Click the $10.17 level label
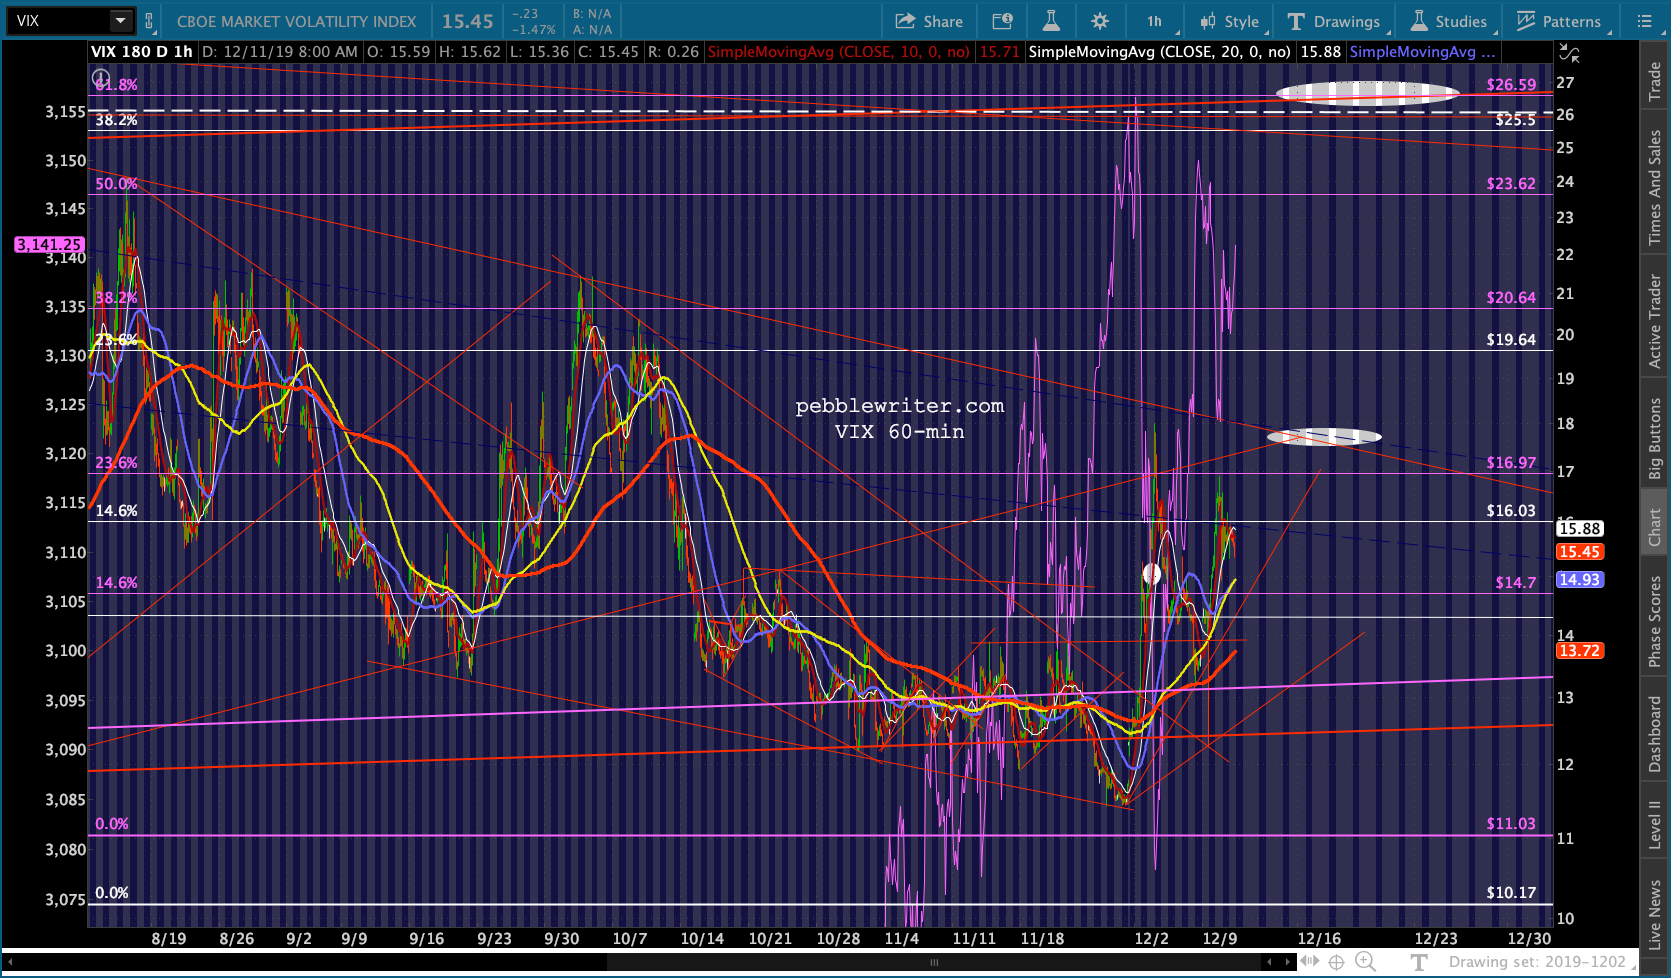The width and height of the screenshot is (1671, 978). tap(1511, 893)
